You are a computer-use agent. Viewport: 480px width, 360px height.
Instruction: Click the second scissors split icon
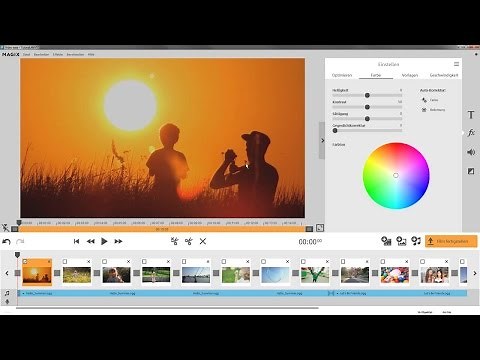pyautogui.click(x=189, y=241)
